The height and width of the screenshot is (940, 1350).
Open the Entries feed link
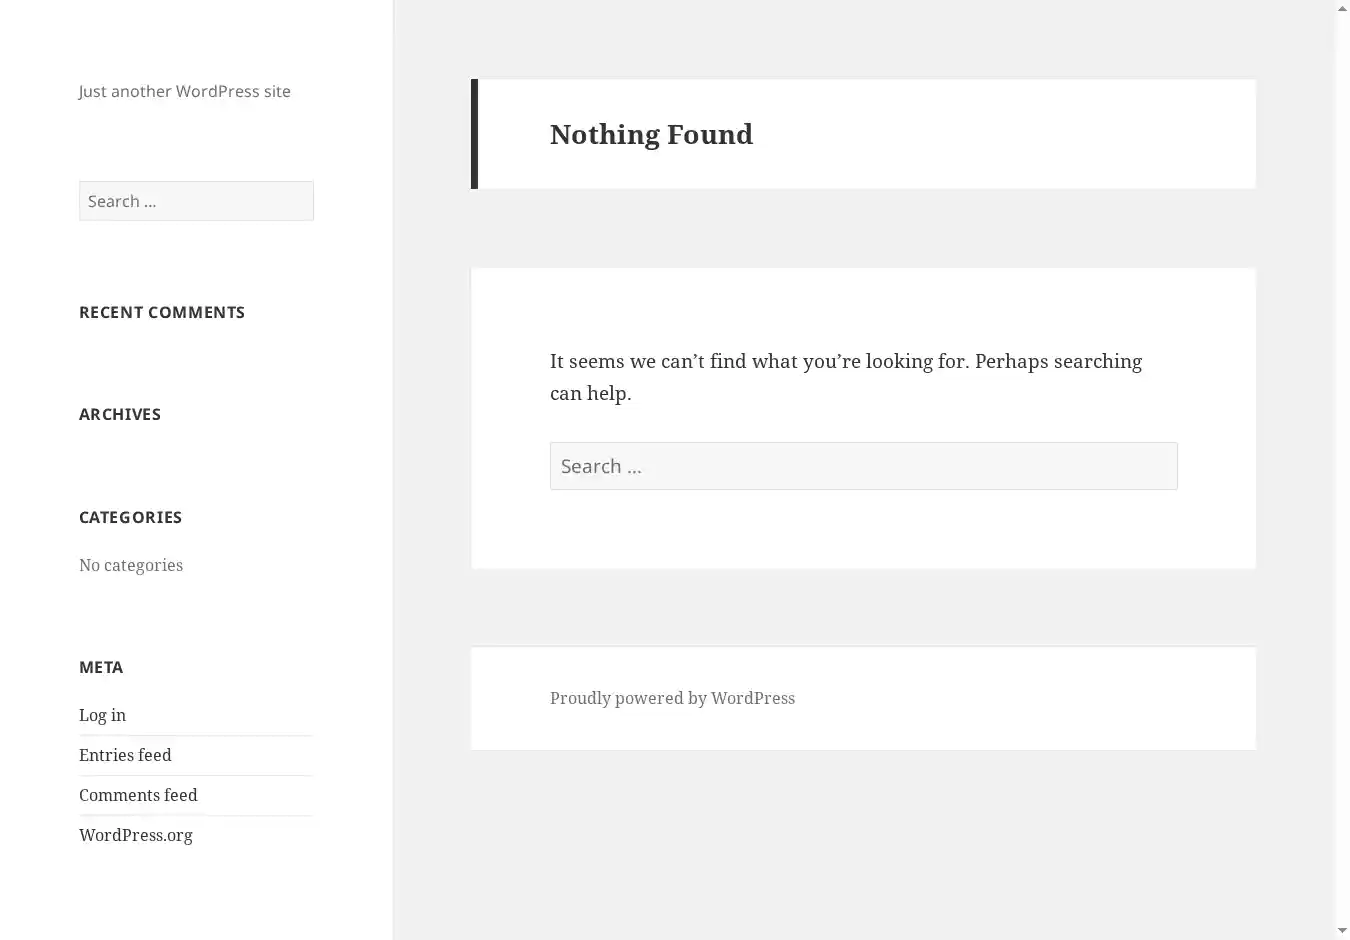[125, 755]
